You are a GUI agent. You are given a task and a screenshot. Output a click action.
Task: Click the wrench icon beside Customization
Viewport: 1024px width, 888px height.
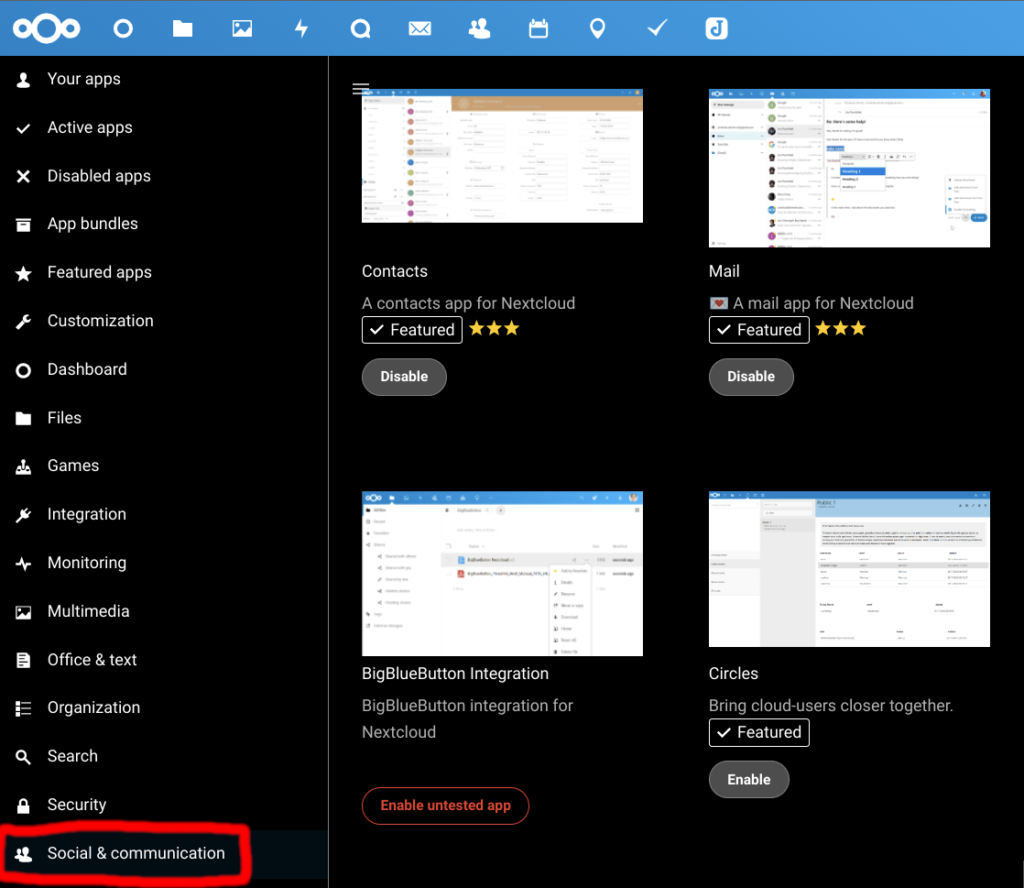24,321
